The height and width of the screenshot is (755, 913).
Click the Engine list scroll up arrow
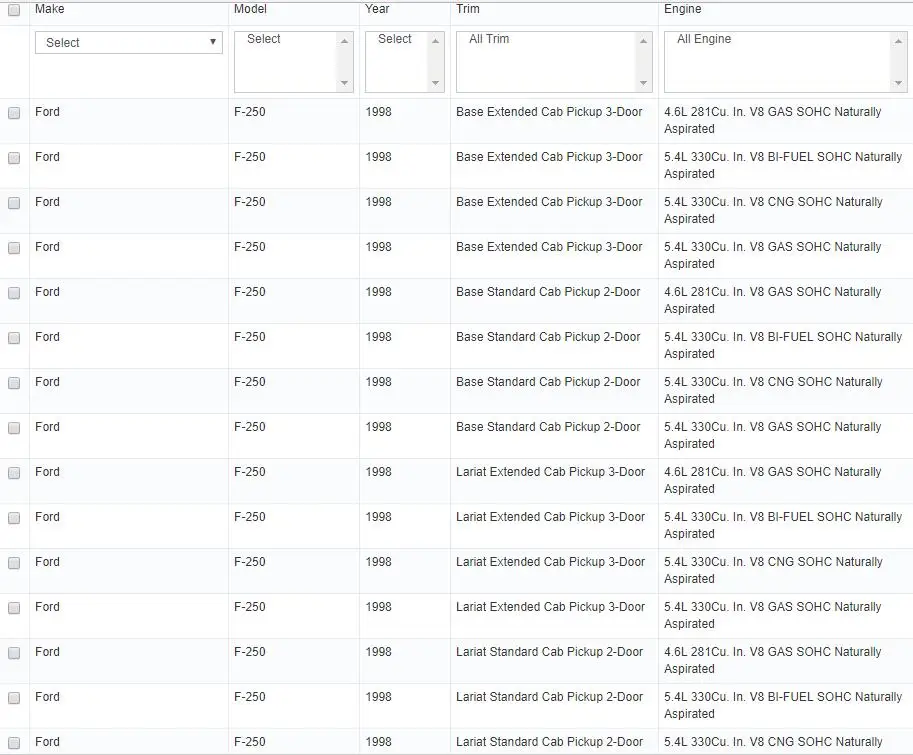click(898, 41)
